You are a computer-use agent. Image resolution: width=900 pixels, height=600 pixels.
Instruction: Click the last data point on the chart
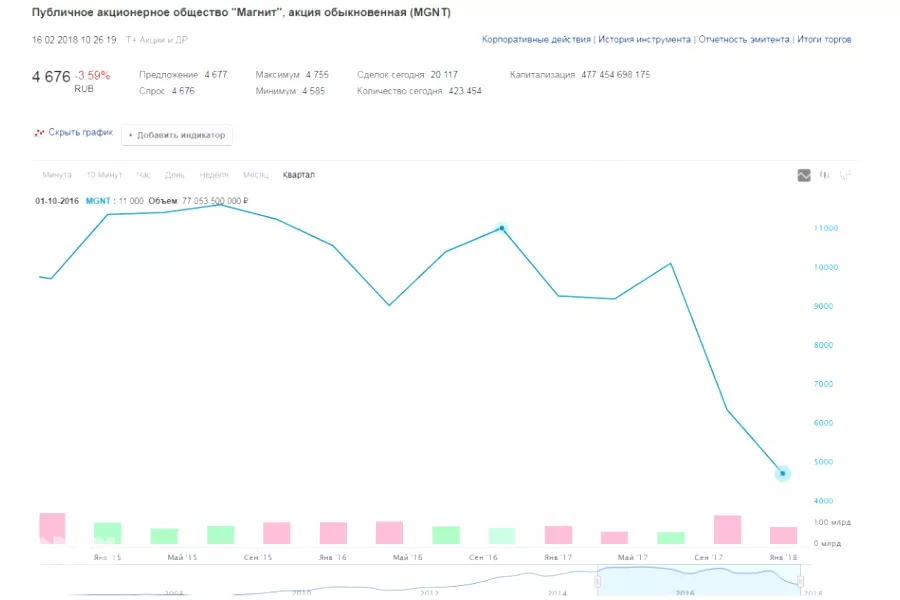click(783, 473)
